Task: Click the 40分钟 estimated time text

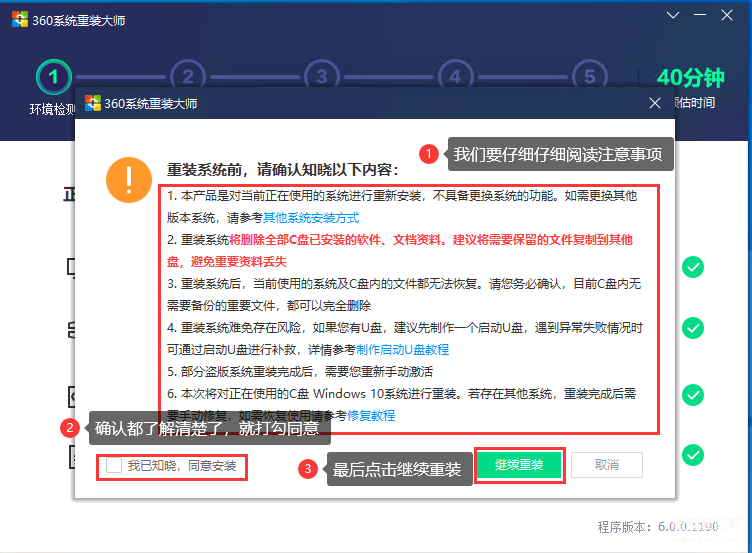Action: click(691, 78)
